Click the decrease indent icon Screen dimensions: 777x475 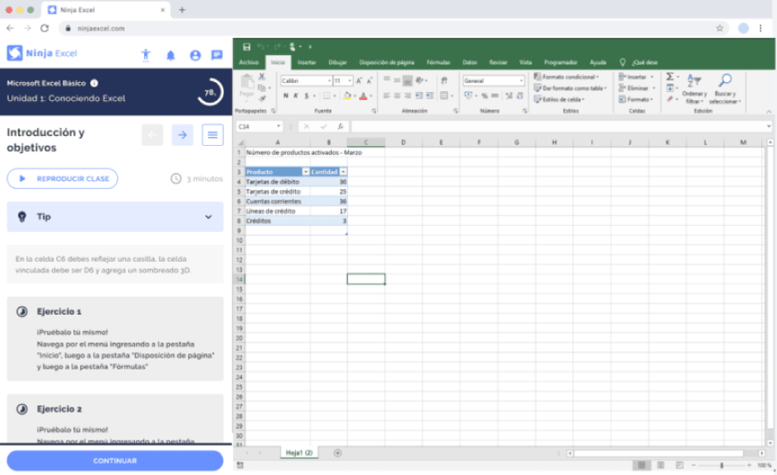419,96
